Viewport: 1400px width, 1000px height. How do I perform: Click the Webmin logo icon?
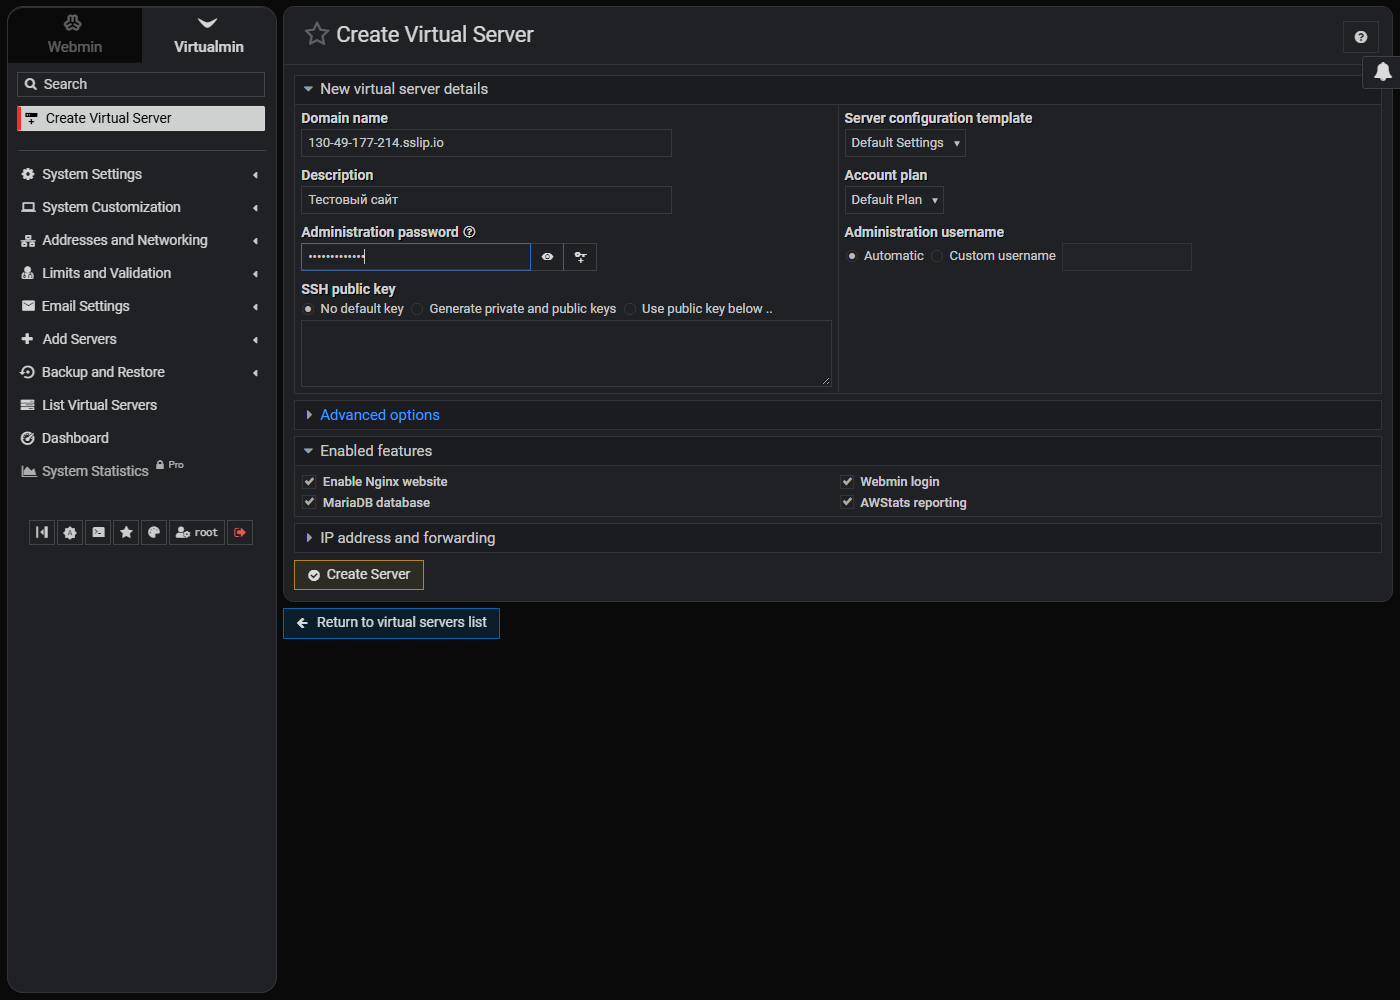[x=73, y=23]
